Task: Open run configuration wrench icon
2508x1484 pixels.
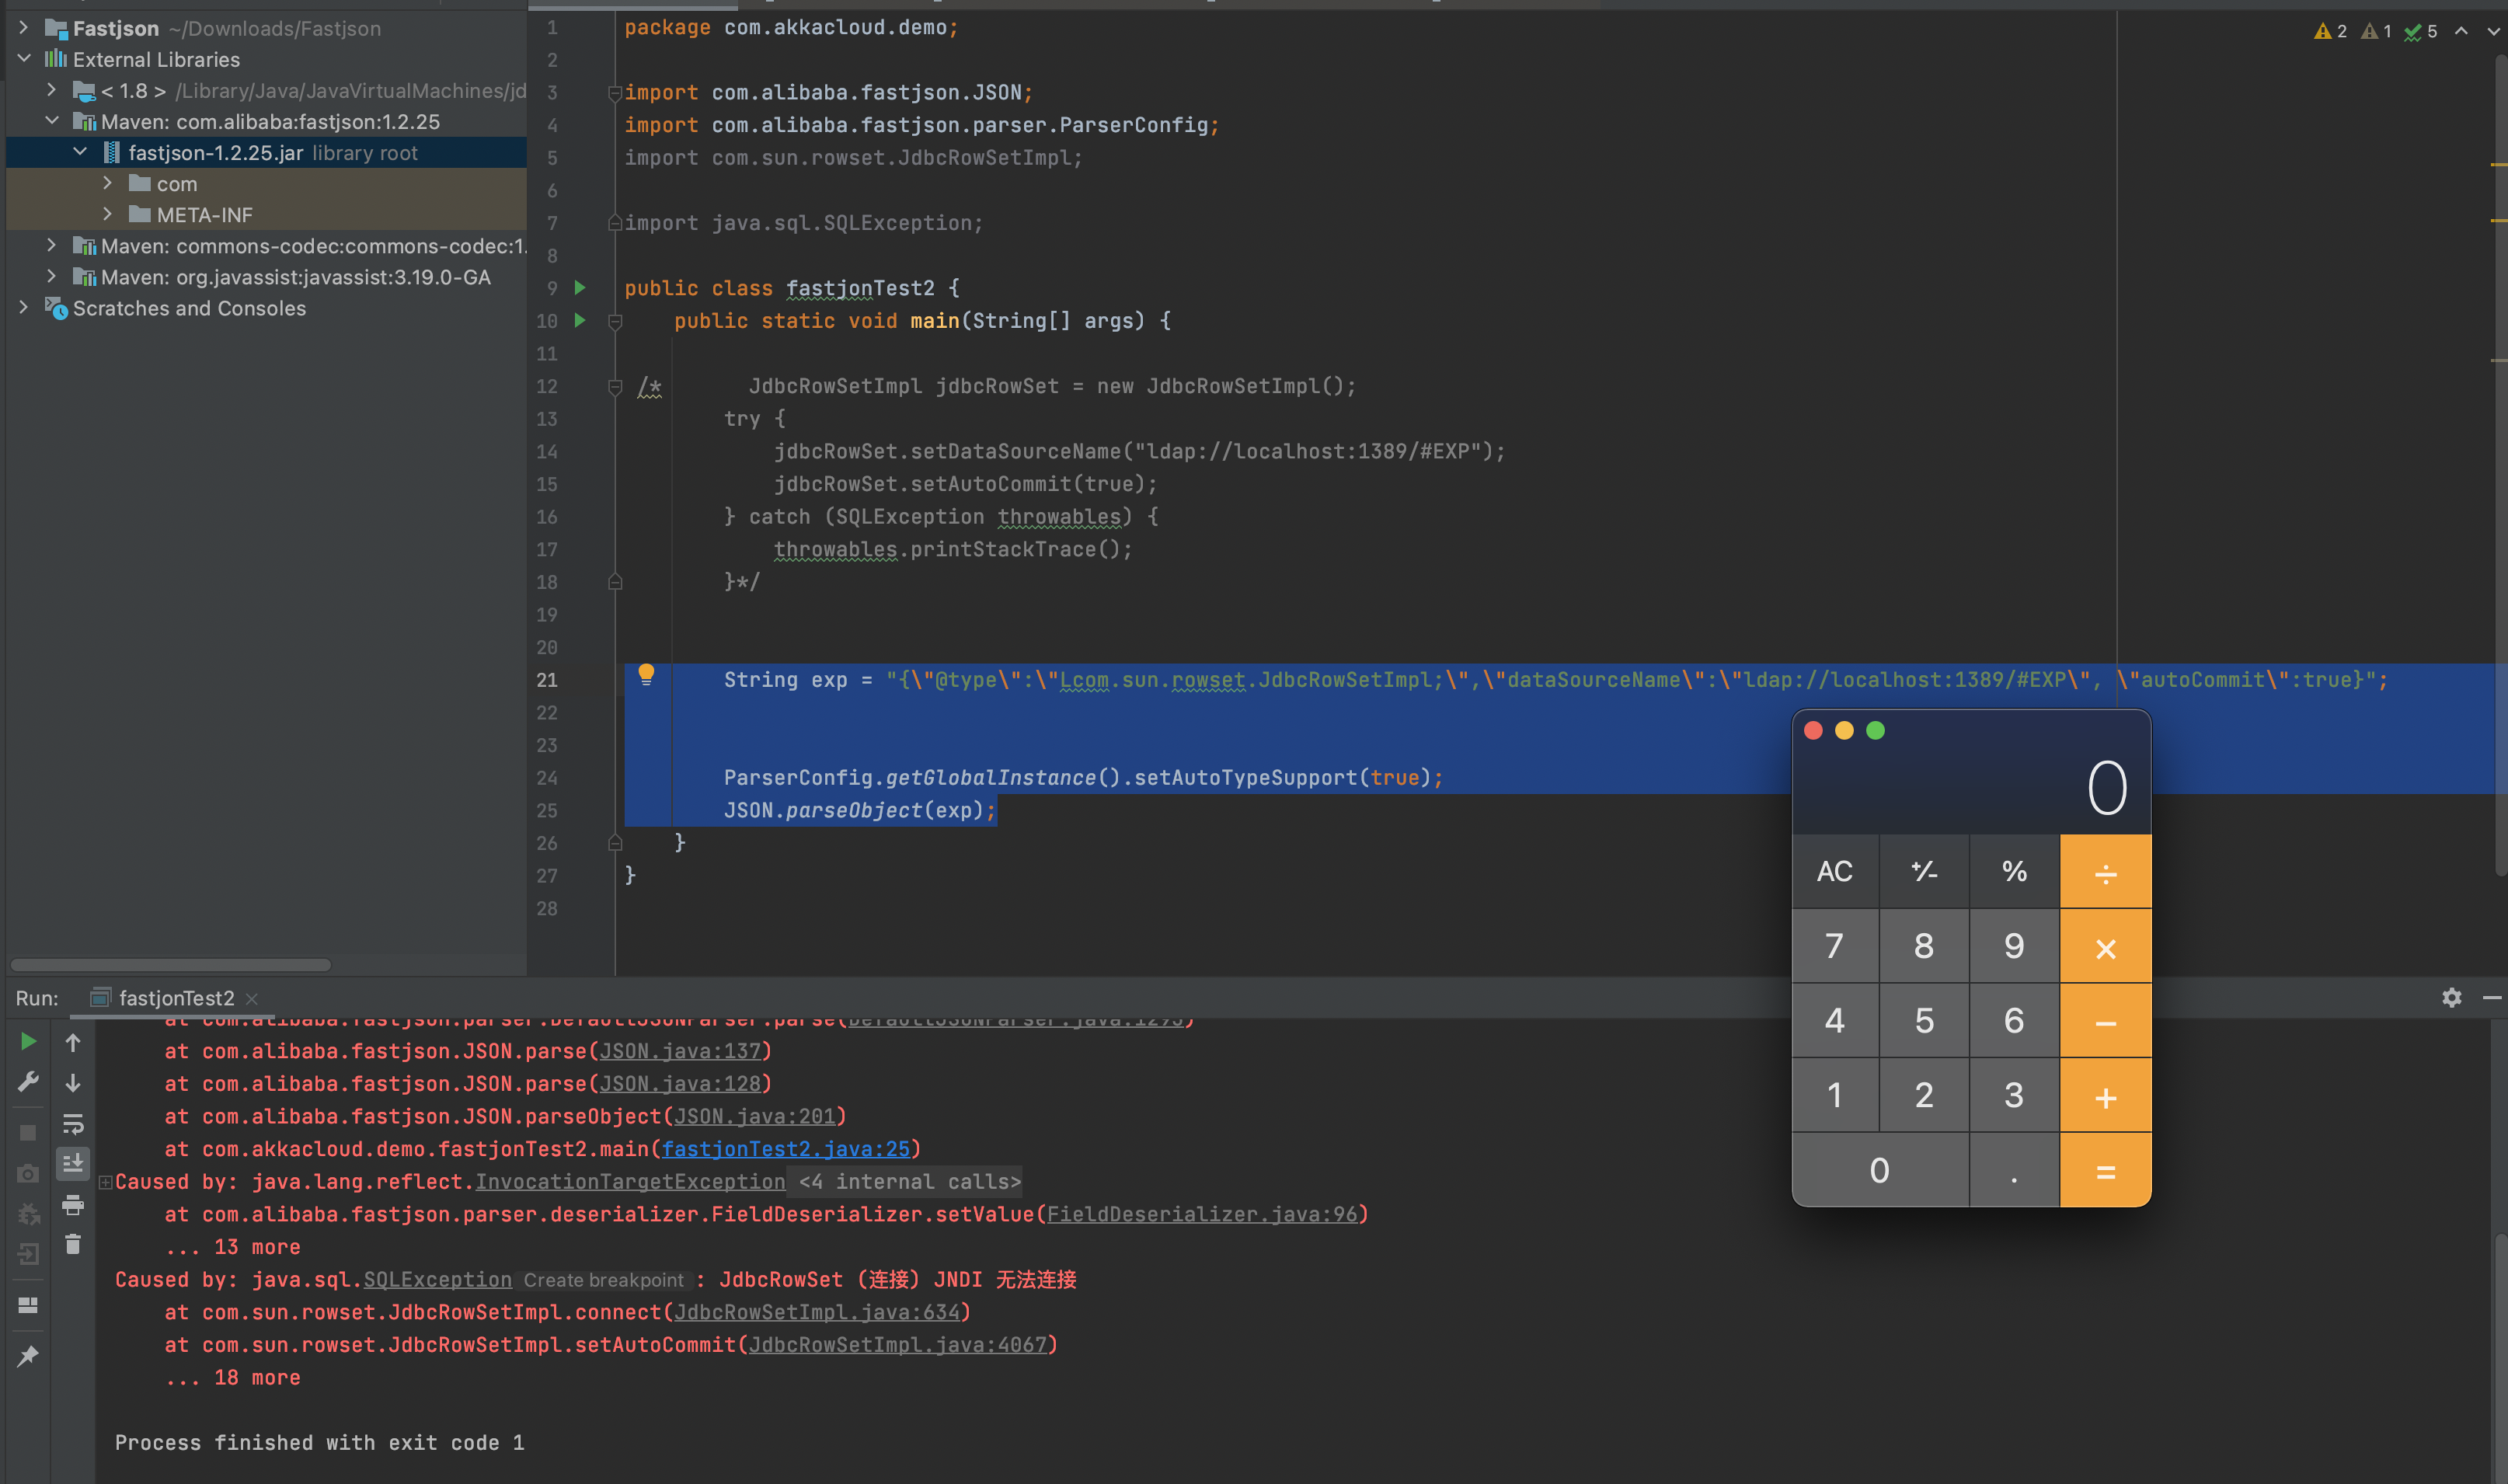Action: click(x=28, y=1082)
